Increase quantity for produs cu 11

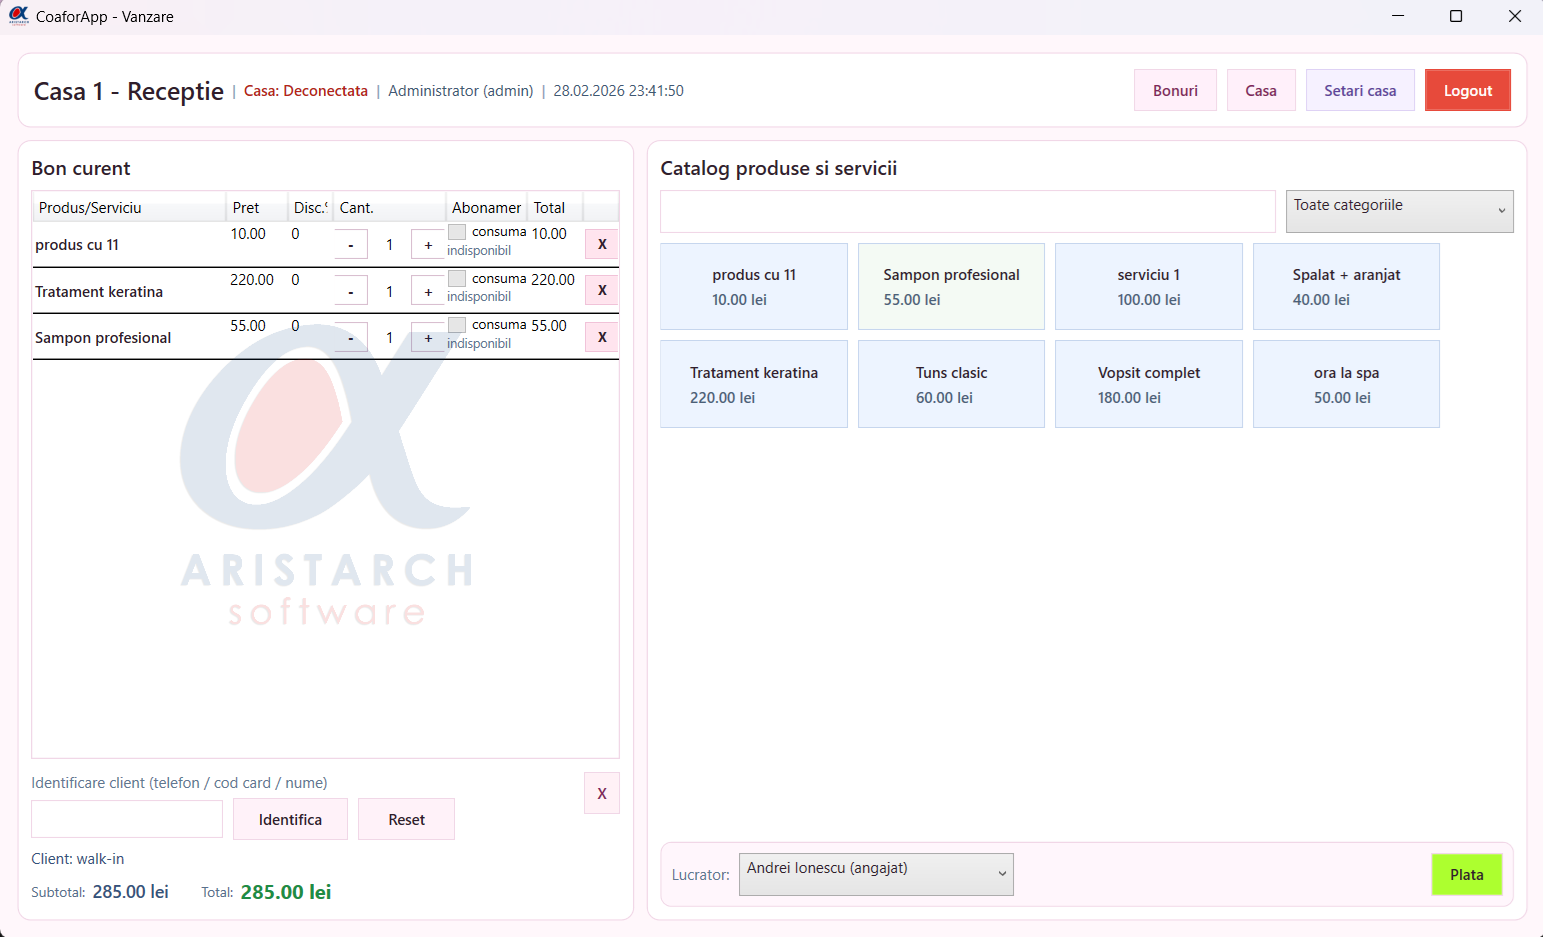click(x=428, y=245)
